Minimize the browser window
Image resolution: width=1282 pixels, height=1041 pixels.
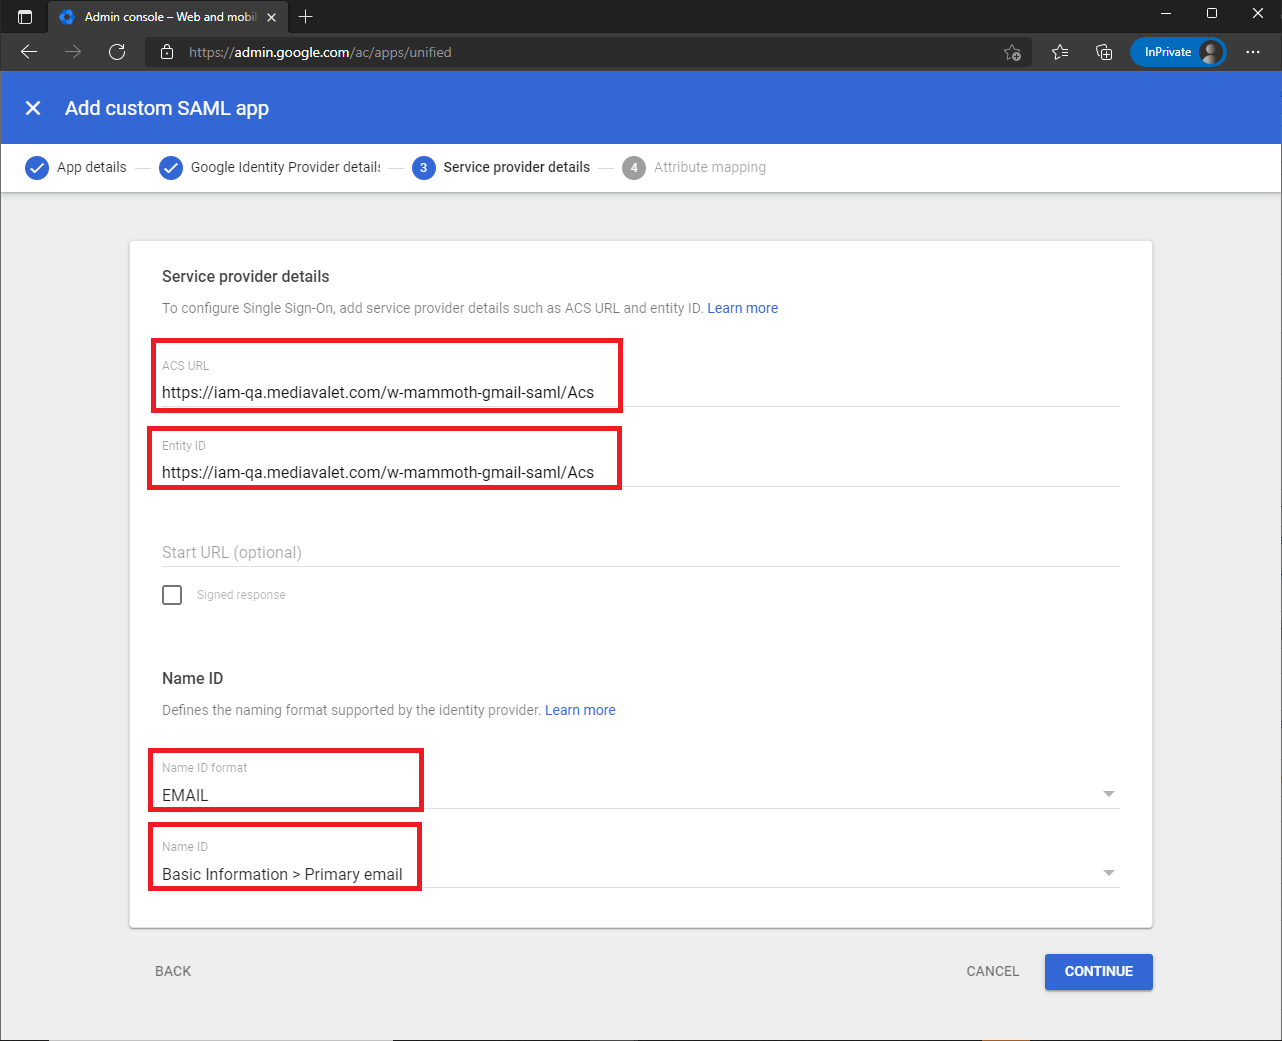coord(1166,14)
